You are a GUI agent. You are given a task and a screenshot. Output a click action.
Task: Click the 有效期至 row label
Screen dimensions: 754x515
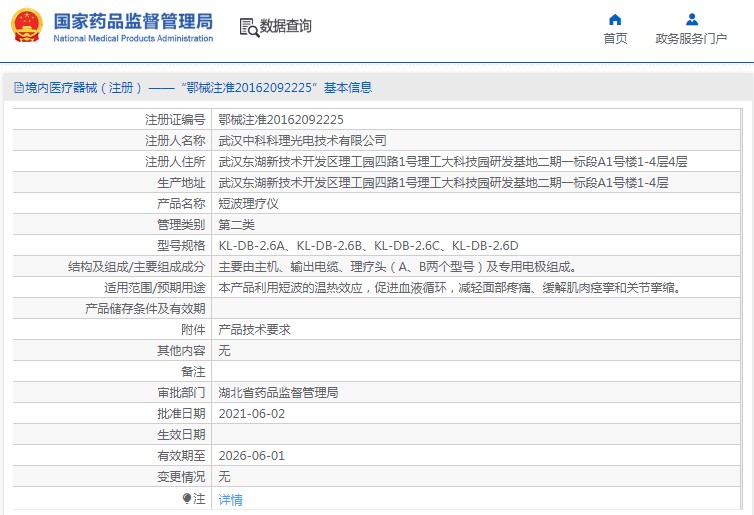coord(181,456)
